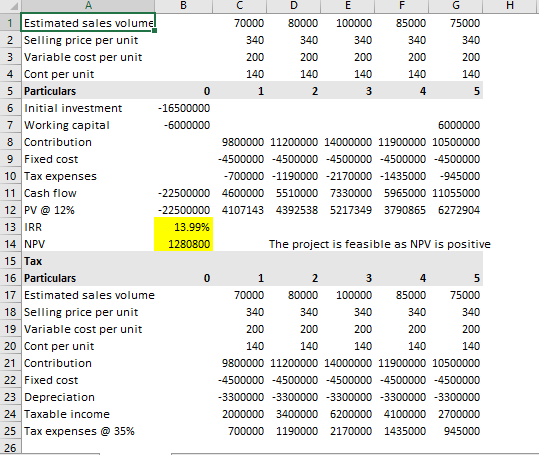
Task: Select cell 'Selling price per unit' in row 2
Action: point(88,40)
